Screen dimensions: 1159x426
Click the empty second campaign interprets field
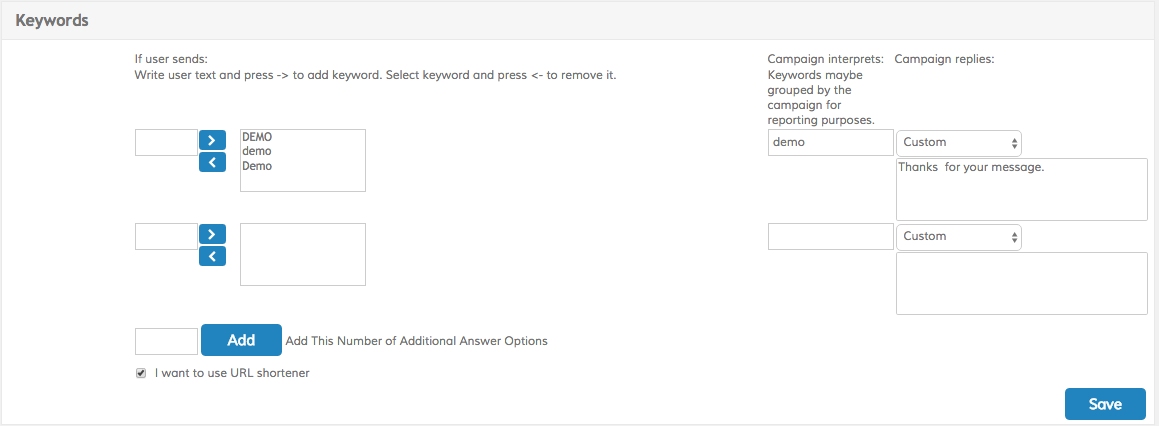[830, 237]
